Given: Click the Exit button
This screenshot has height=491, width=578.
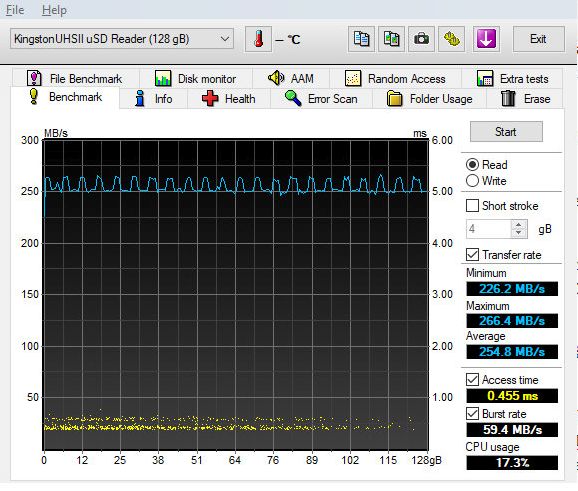Looking at the screenshot, I should tap(538, 39).
